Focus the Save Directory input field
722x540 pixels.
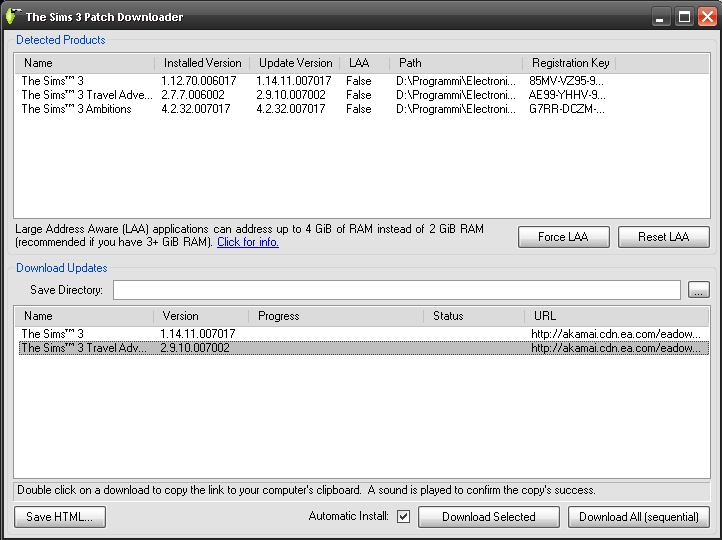pos(396,290)
